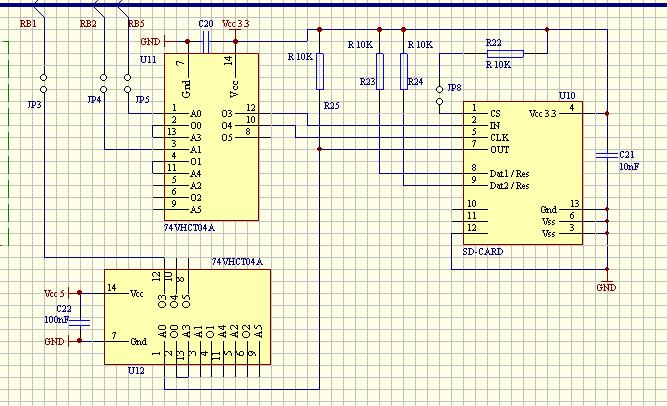Select the C21 10nF capacitor symbol
Screen dimensions: 667x406
point(607,155)
